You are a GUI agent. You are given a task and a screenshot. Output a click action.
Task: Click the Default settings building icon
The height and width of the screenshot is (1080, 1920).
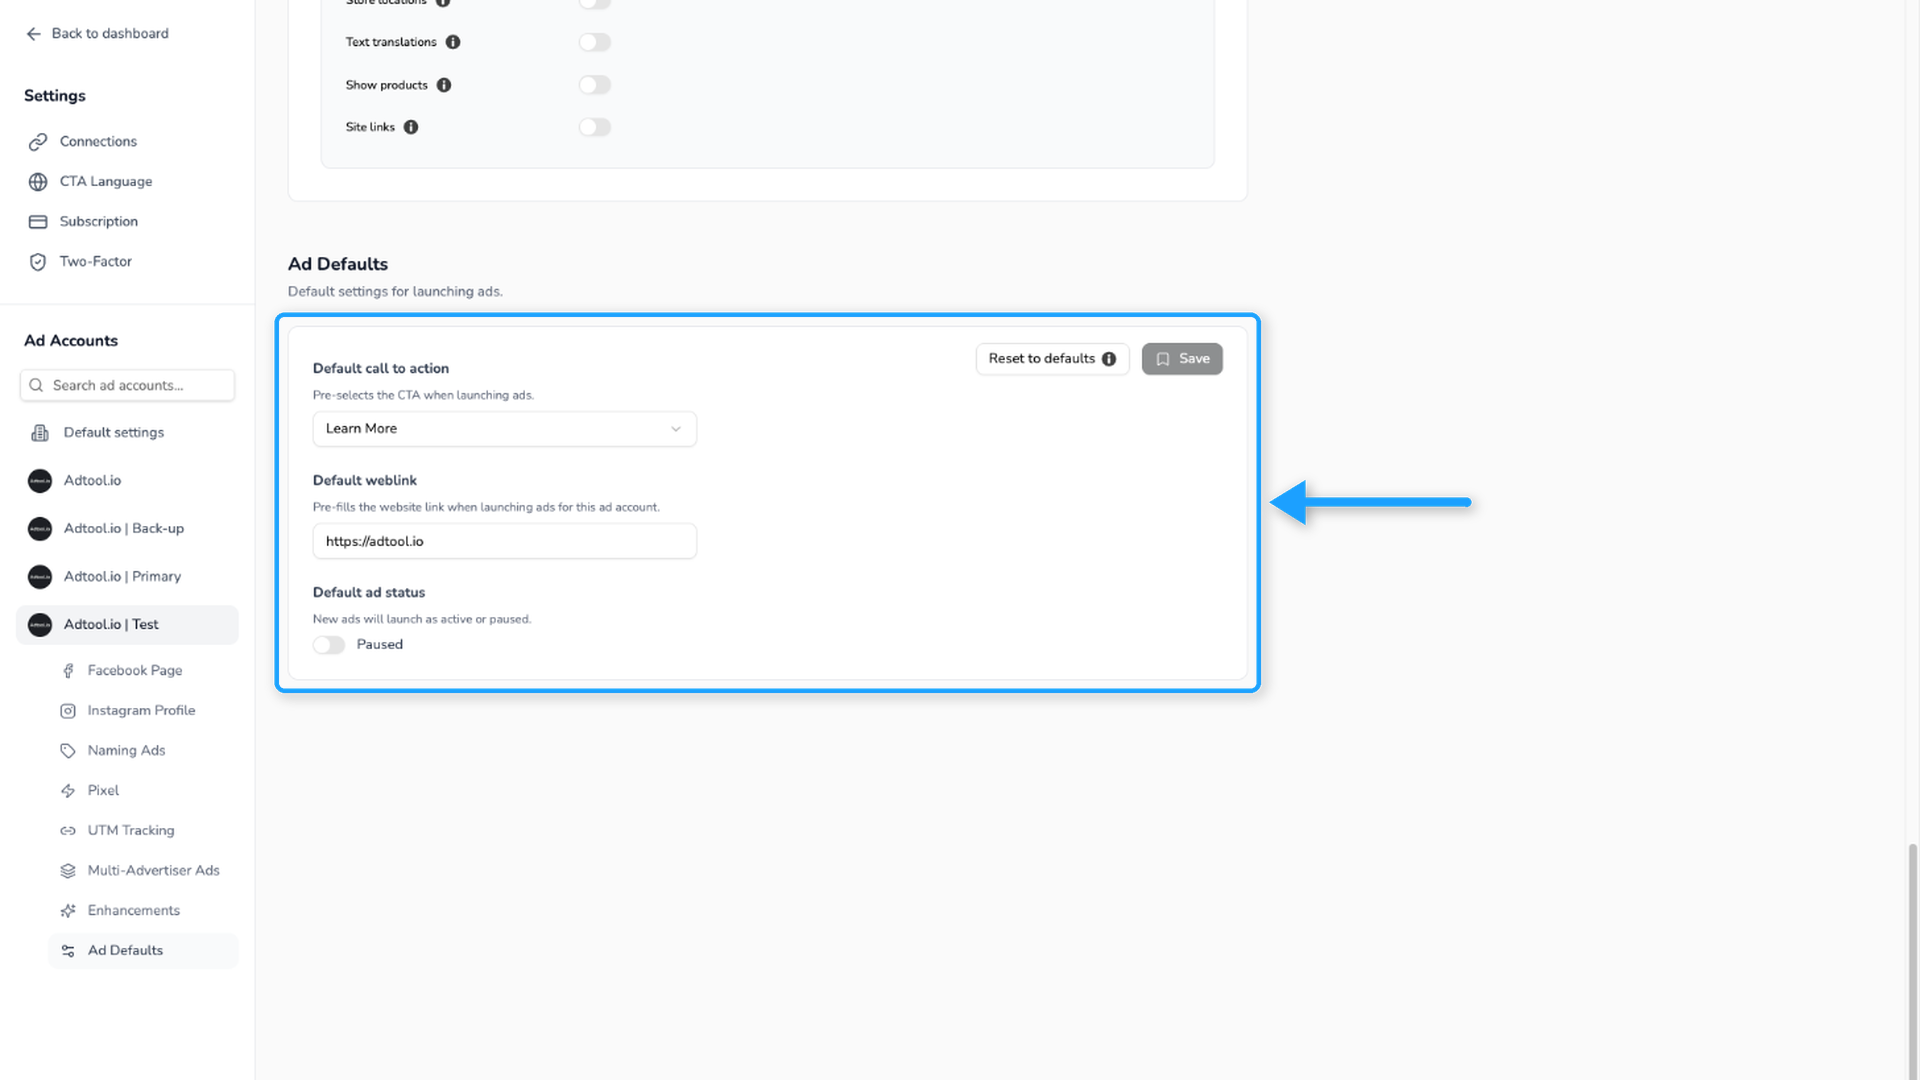[x=40, y=433]
